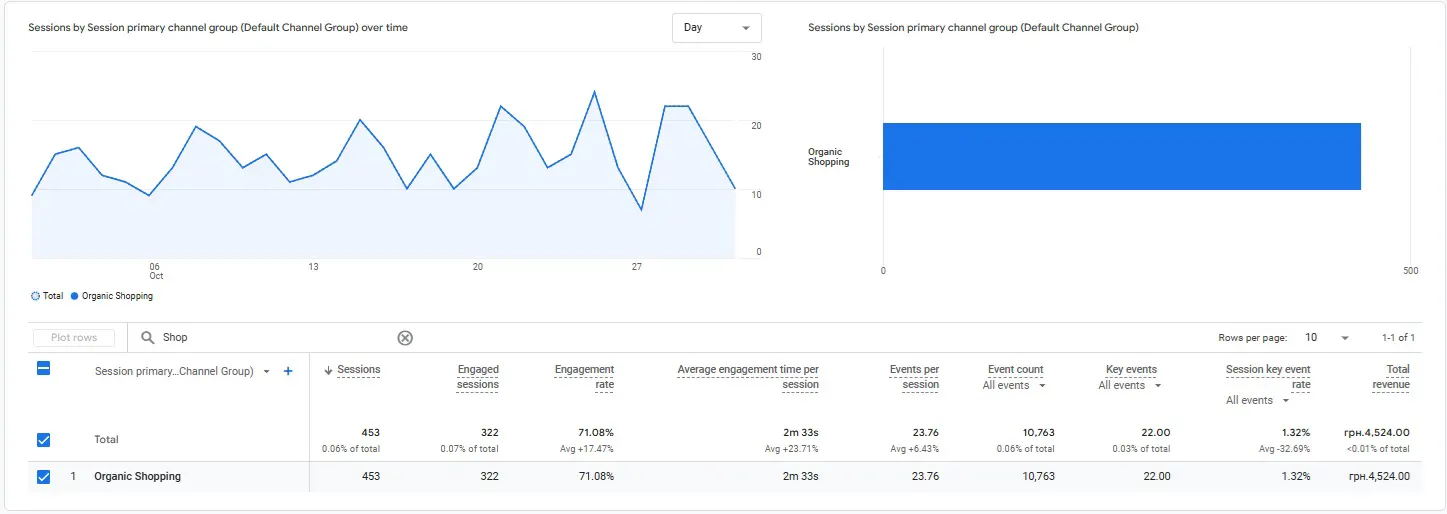Click the line chart title text
Viewport: 1447px width, 514px height.
click(x=218, y=28)
